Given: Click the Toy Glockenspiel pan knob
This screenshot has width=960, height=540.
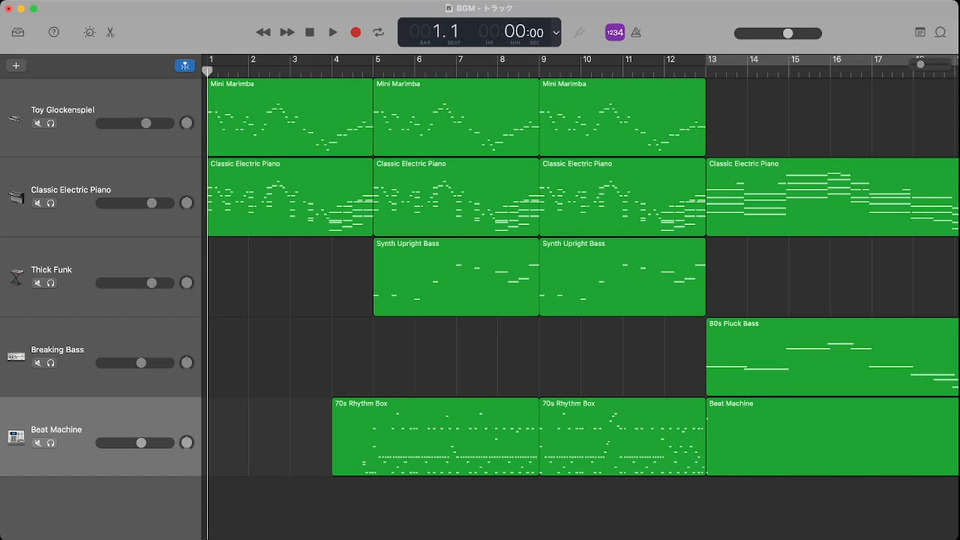Looking at the screenshot, I should [x=187, y=123].
